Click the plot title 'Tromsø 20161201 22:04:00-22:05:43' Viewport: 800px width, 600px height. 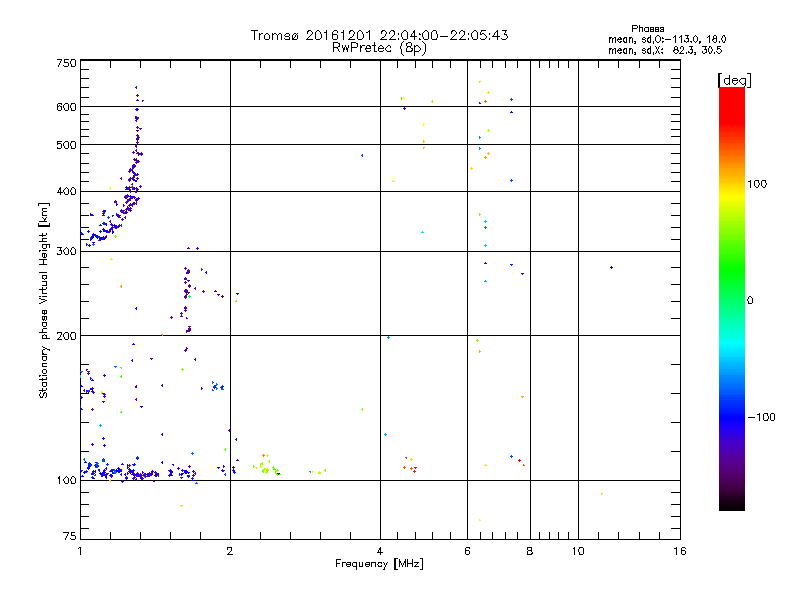(379, 35)
